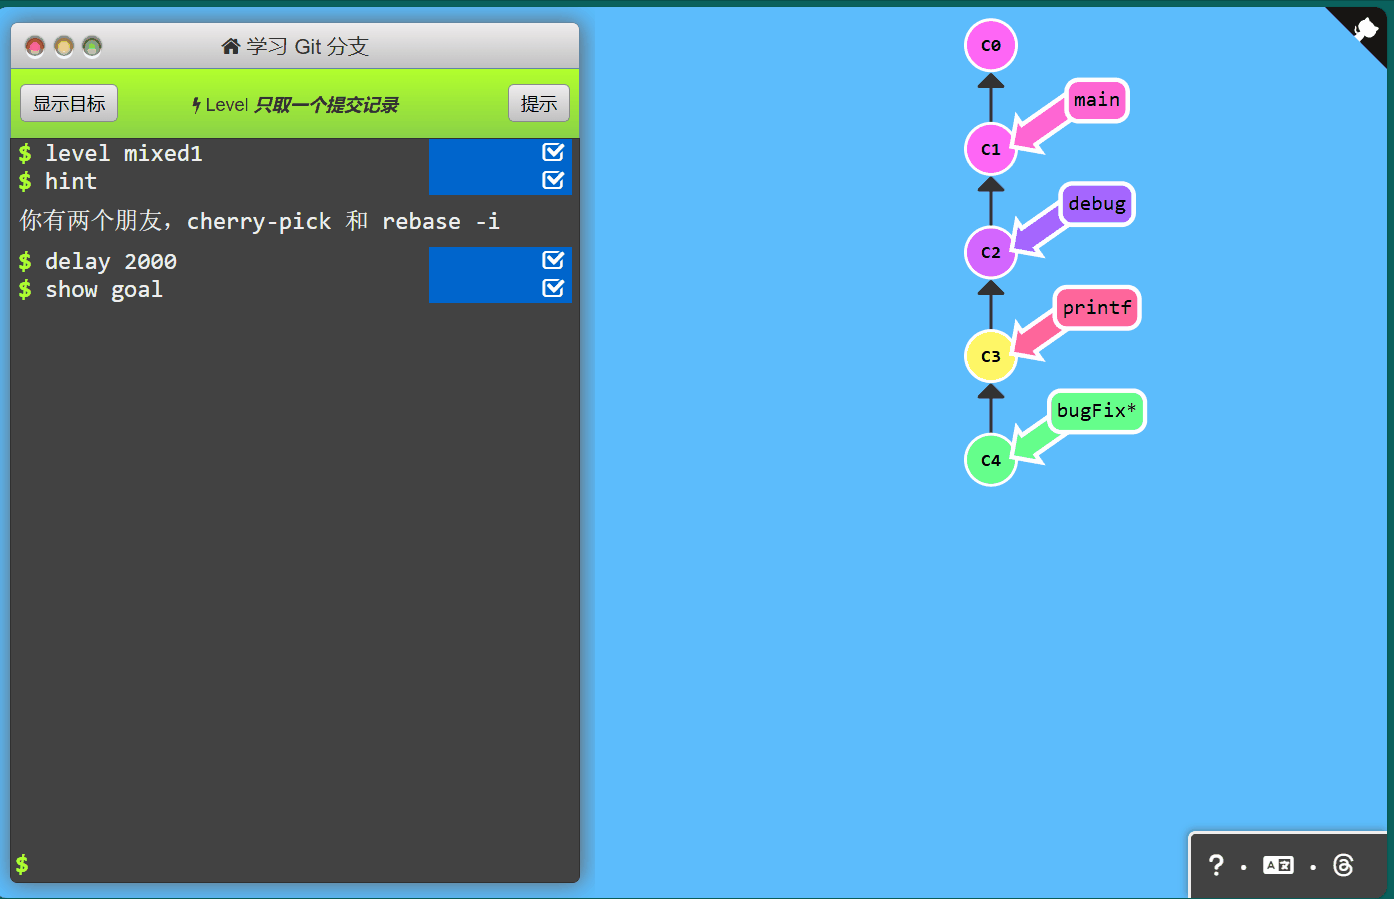Click the red window circle

coord(35,46)
